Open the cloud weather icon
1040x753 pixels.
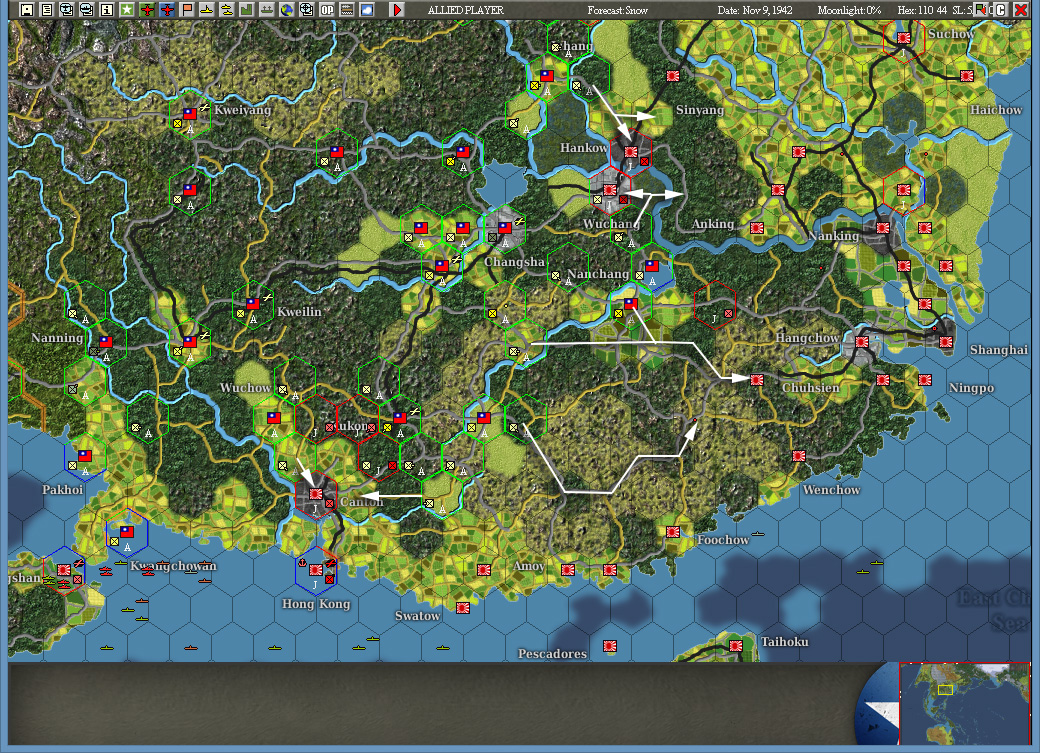pyautogui.click(x=367, y=9)
